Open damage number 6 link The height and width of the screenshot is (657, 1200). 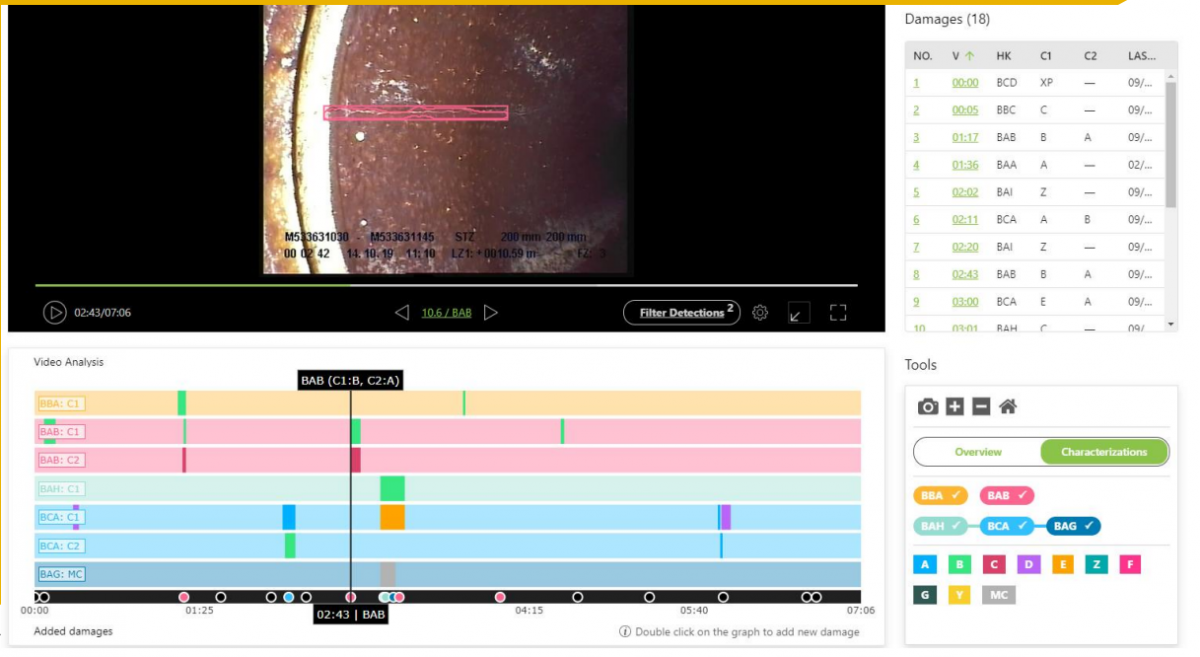(916, 220)
